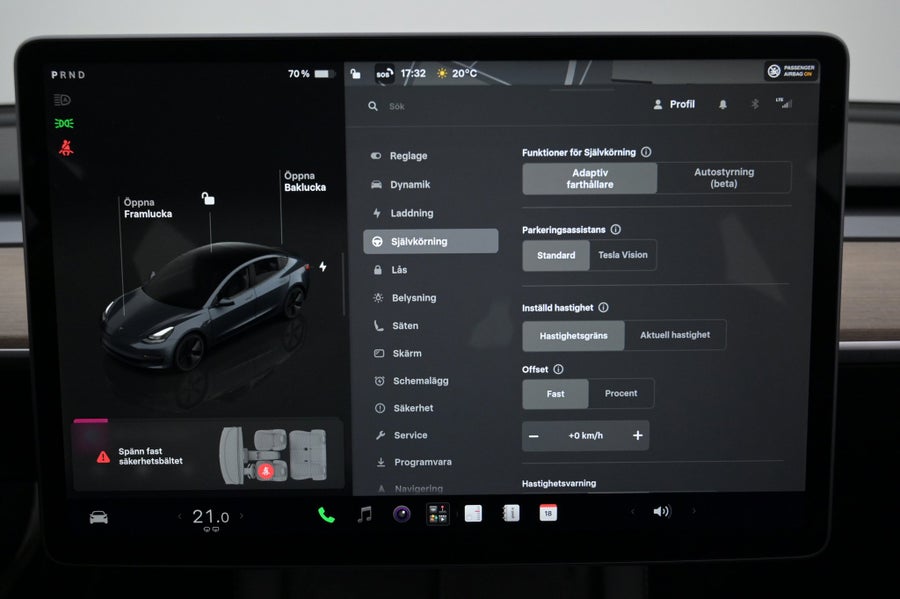Tap Öppna Framlucka to open frunk
The height and width of the screenshot is (599, 900).
pyautogui.click(x=148, y=208)
